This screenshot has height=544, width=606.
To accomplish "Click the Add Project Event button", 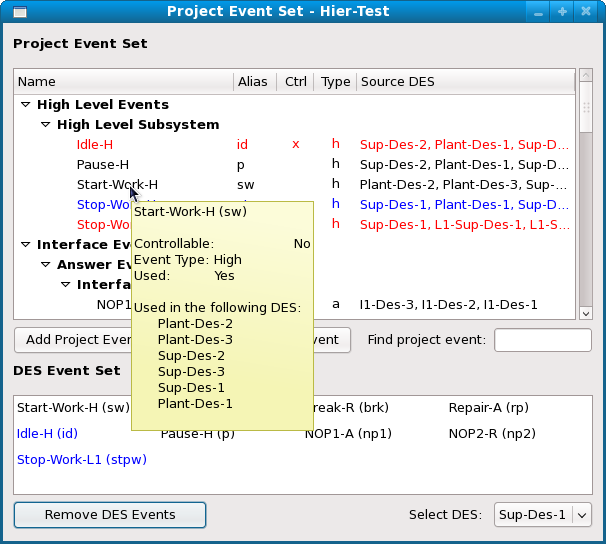I will point(75,340).
